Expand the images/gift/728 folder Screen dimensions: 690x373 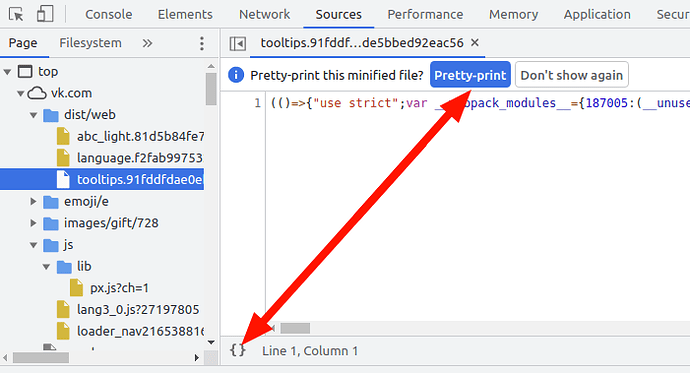33,223
